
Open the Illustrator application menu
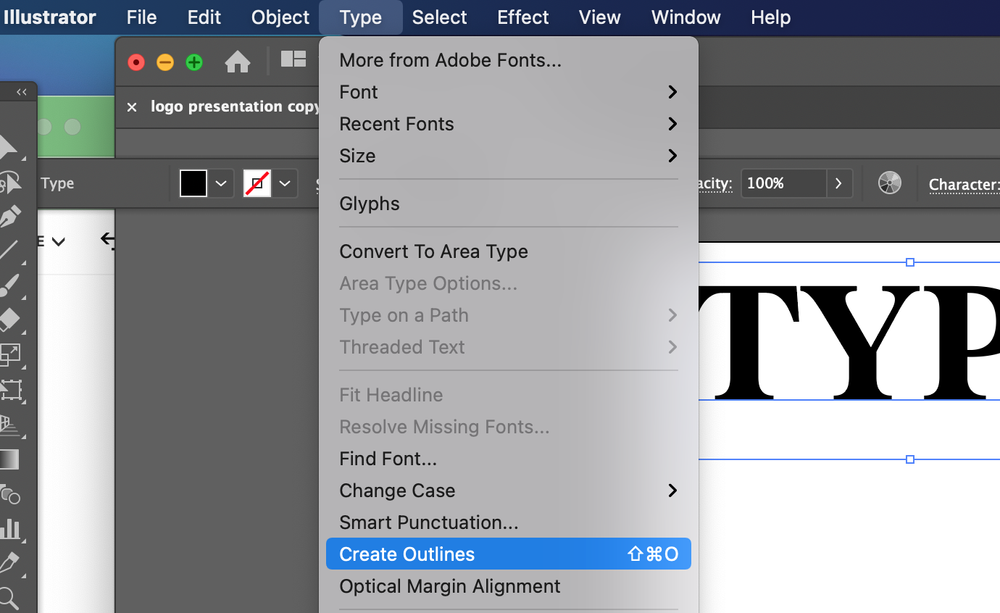[x=50, y=17]
